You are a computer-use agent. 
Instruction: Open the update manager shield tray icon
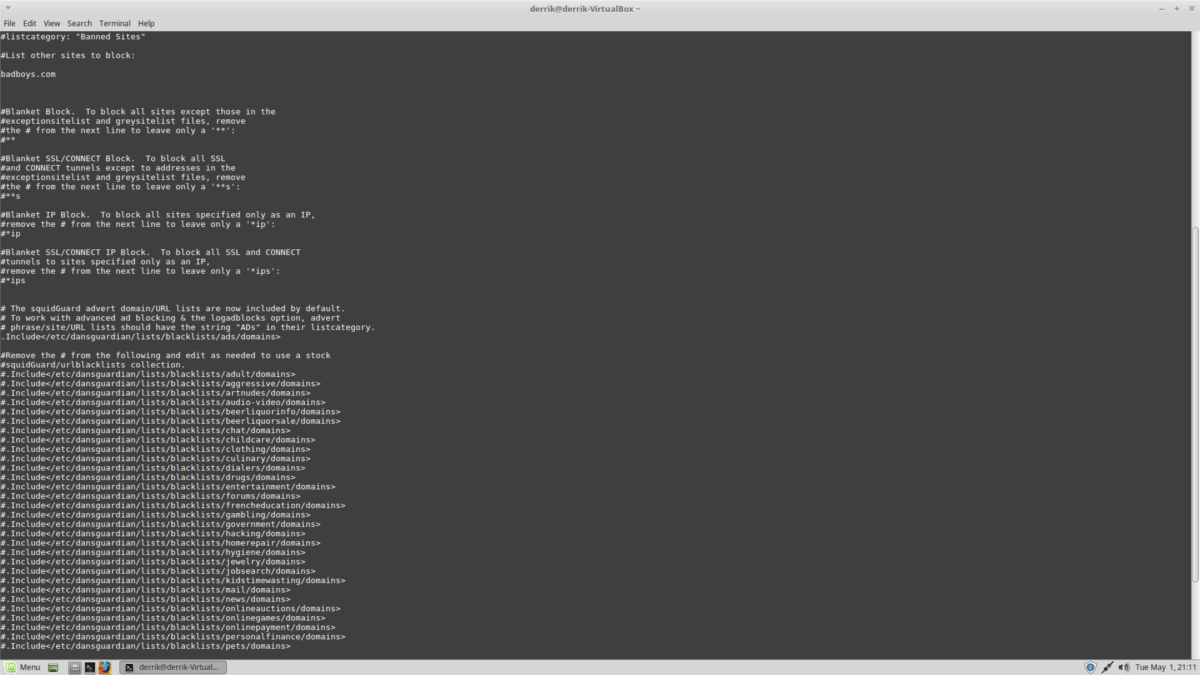click(1090, 667)
